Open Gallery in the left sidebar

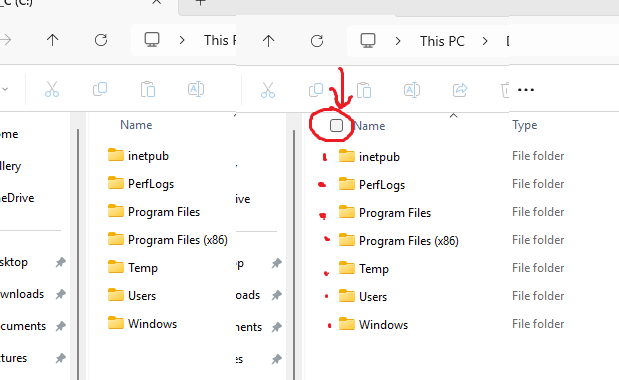click(11, 166)
